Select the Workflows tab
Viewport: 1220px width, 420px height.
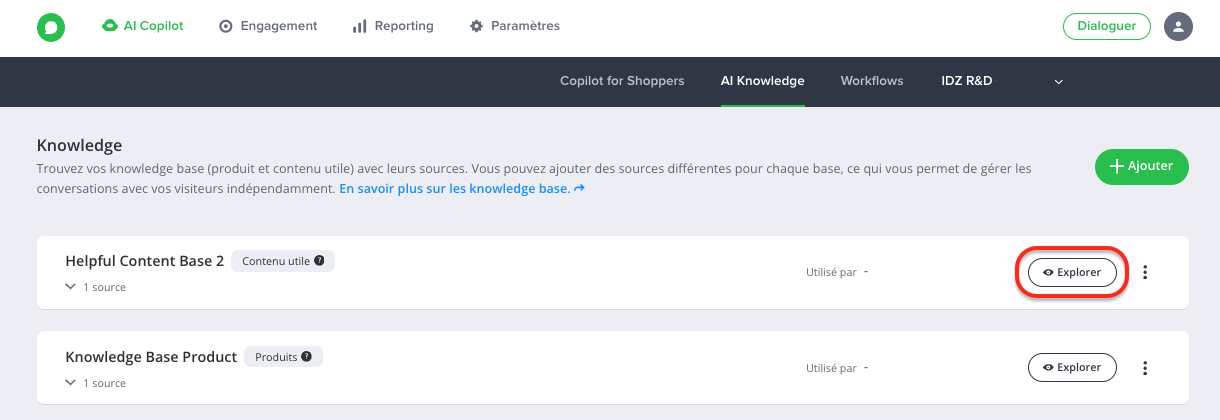872,81
